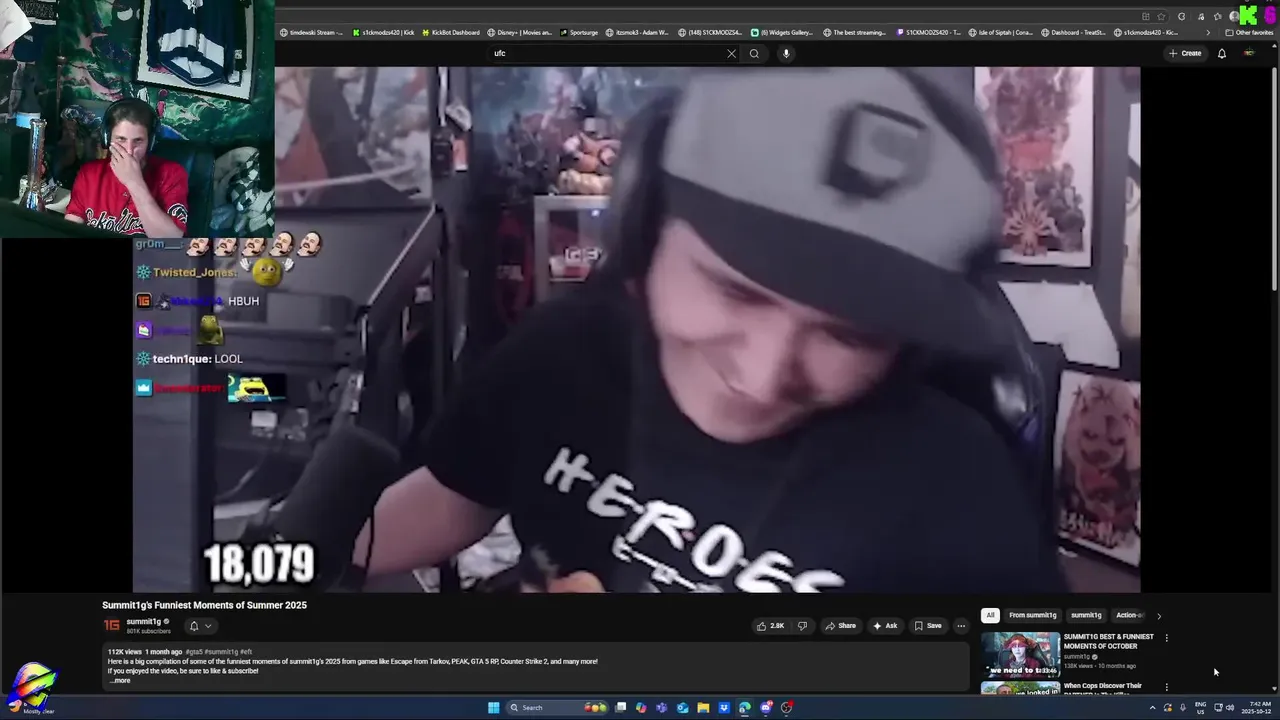Image resolution: width=1280 pixels, height=720 pixels.
Task: Share the Summit1g video
Action: (x=841, y=626)
